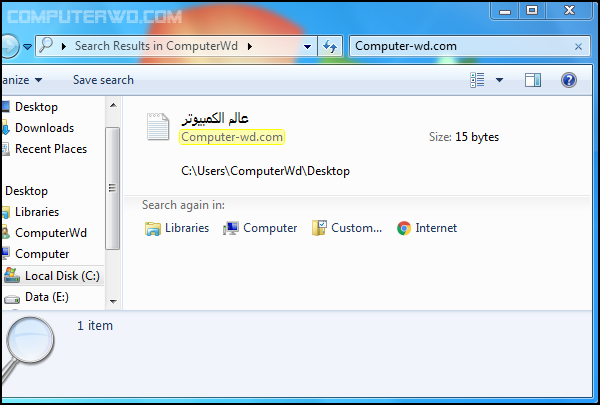Click the Data (E:) drive icon
Image resolution: width=600 pixels, height=405 pixels.
pyautogui.click(x=12, y=298)
